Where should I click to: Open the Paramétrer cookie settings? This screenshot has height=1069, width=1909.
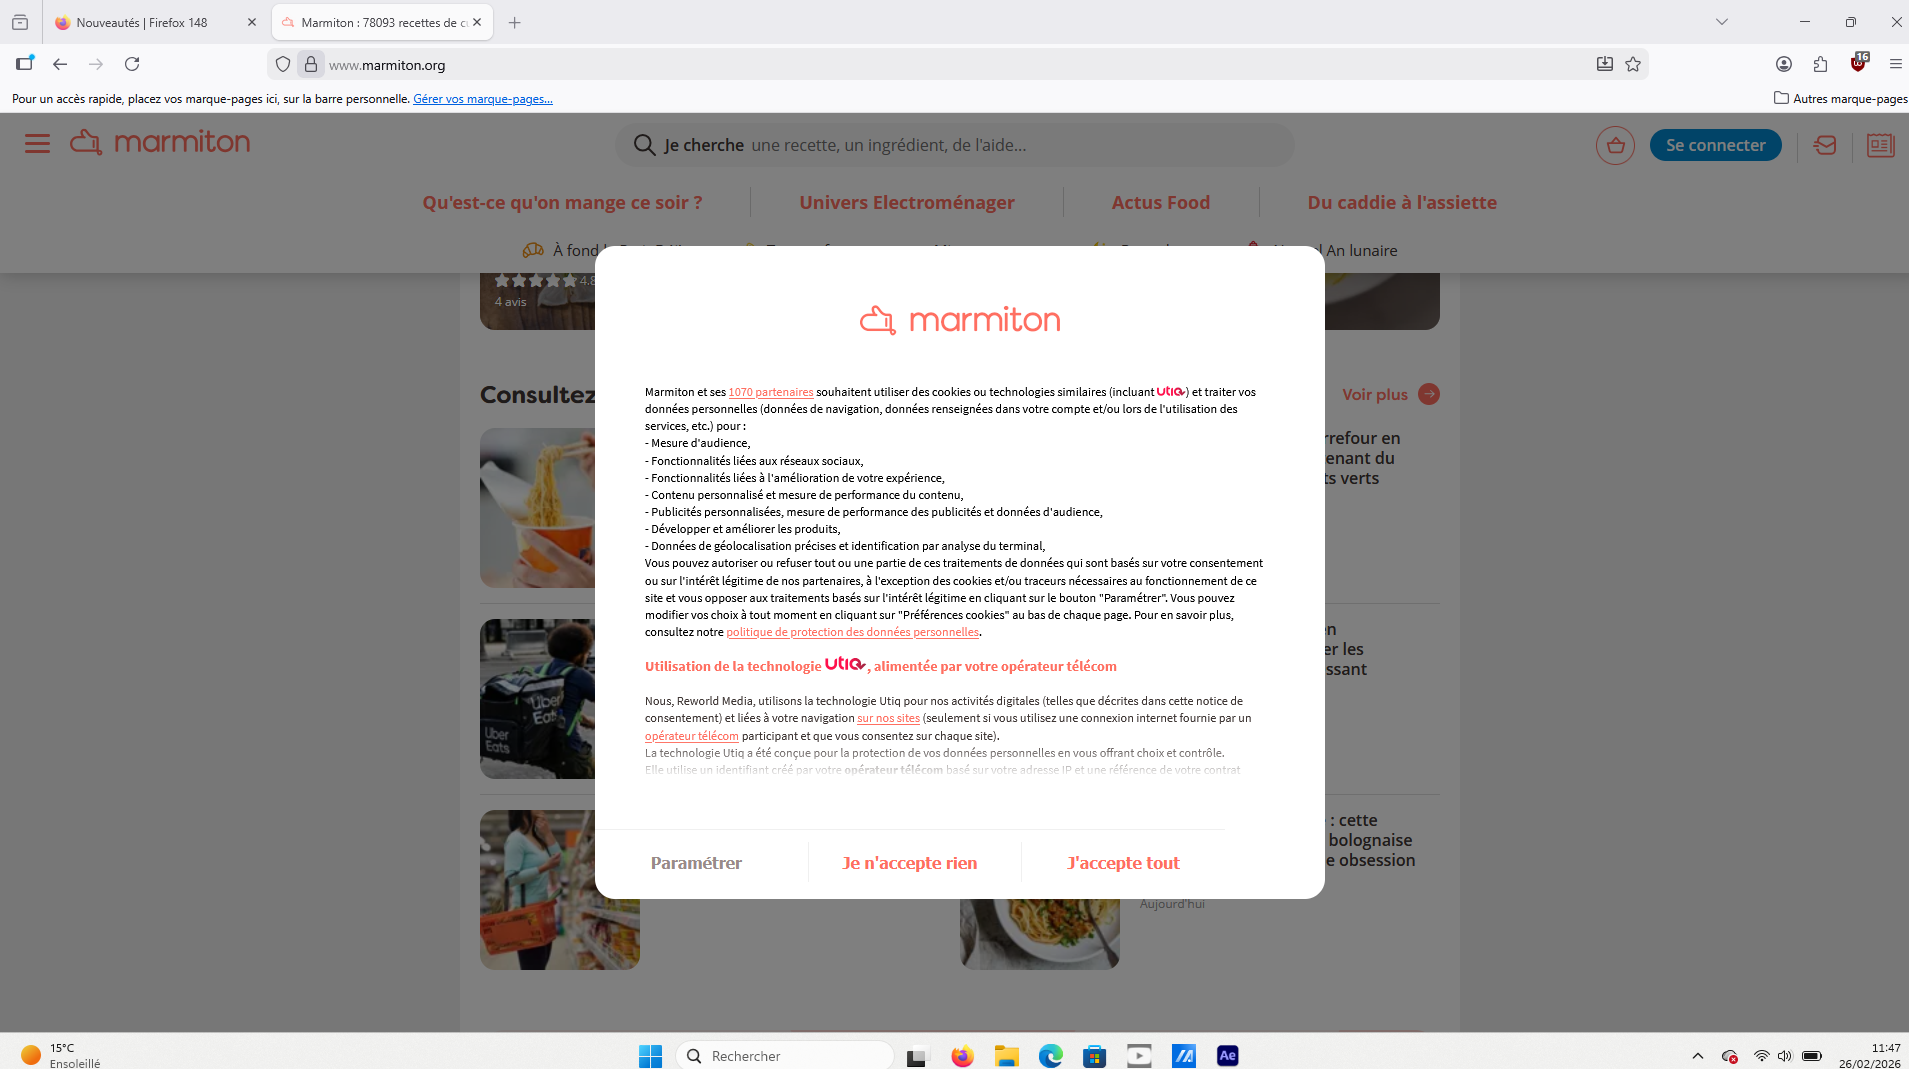(696, 863)
